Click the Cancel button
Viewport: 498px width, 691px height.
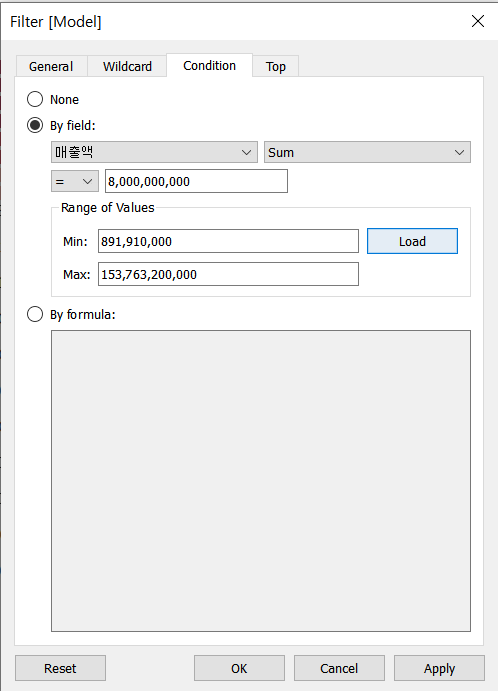pyautogui.click(x=339, y=668)
